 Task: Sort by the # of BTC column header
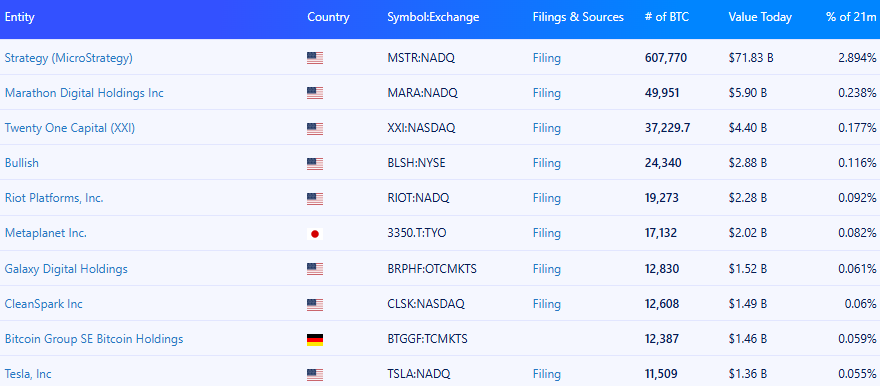(667, 17)
